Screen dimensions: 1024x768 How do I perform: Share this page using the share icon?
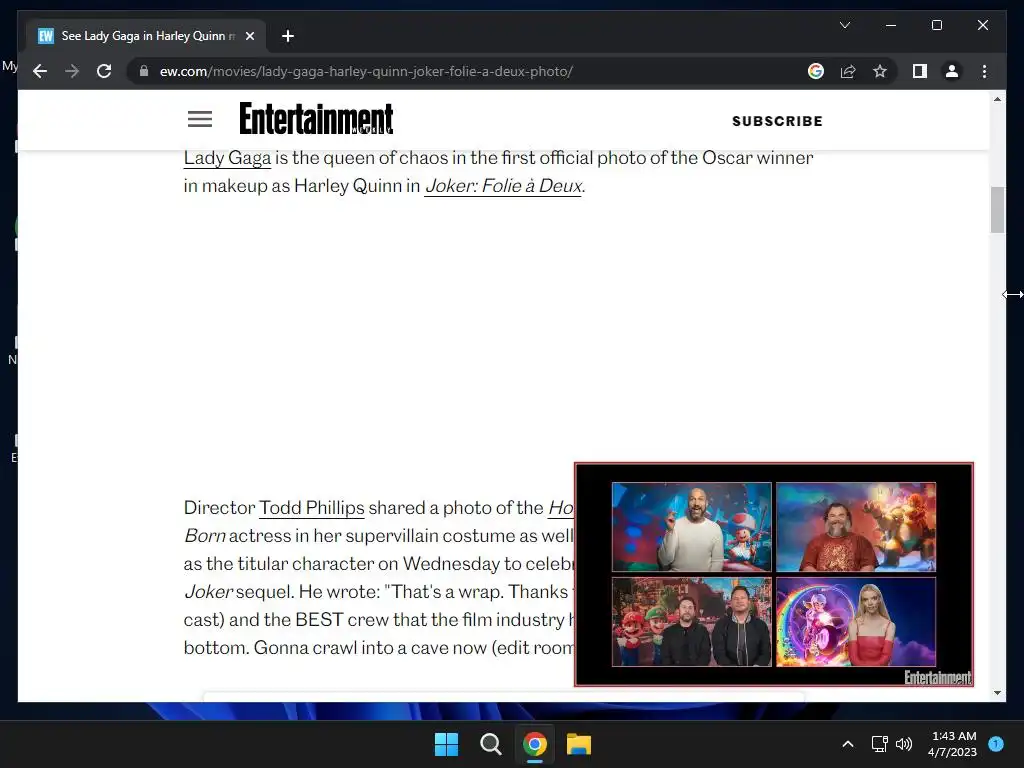848,71
